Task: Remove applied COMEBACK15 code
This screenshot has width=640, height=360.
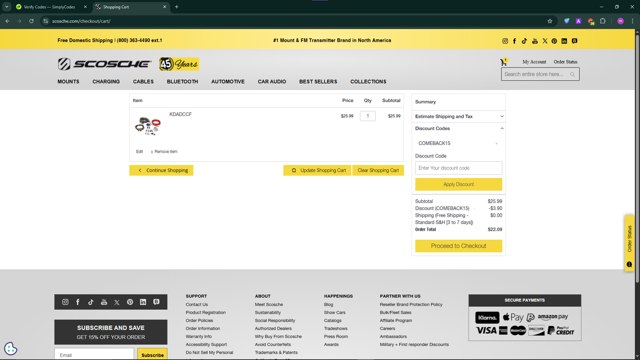Action: pos(496,143)
